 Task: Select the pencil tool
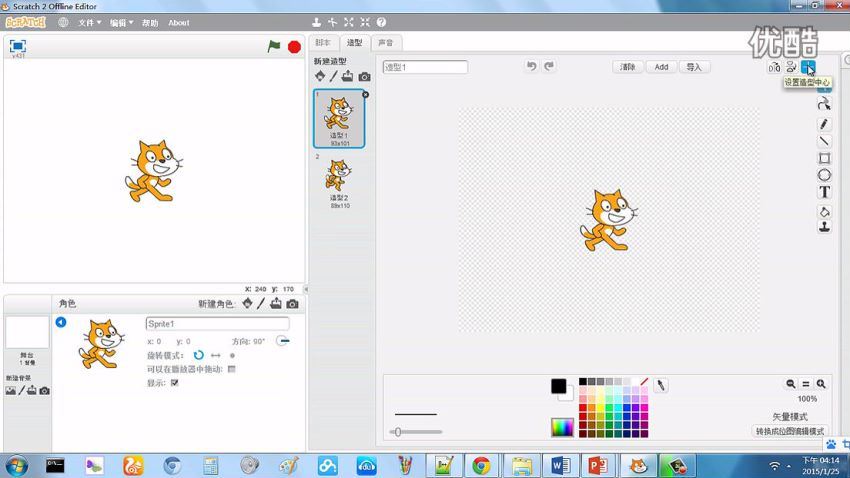pos(824,124)
